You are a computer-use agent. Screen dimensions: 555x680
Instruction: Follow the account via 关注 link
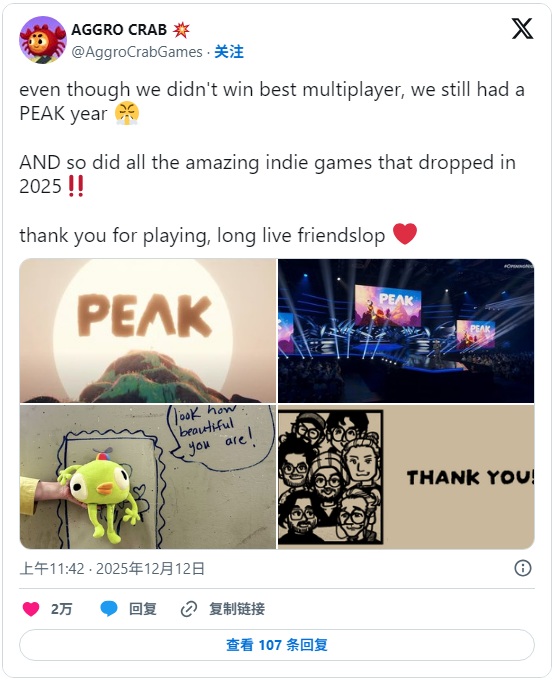click(229, 52)
